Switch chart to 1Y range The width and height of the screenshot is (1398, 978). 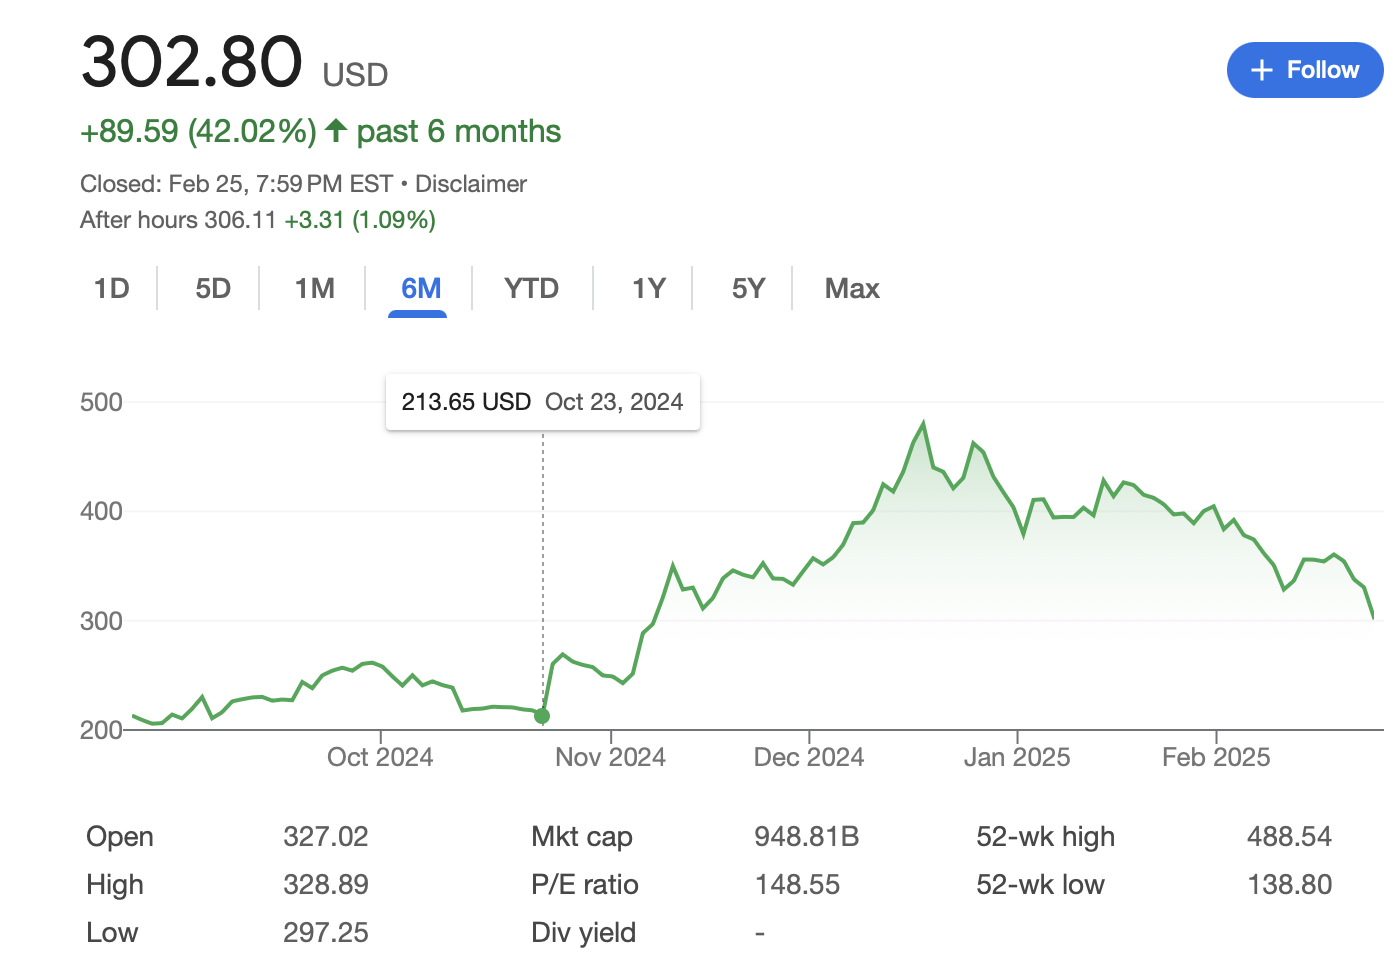click(649, 288)
